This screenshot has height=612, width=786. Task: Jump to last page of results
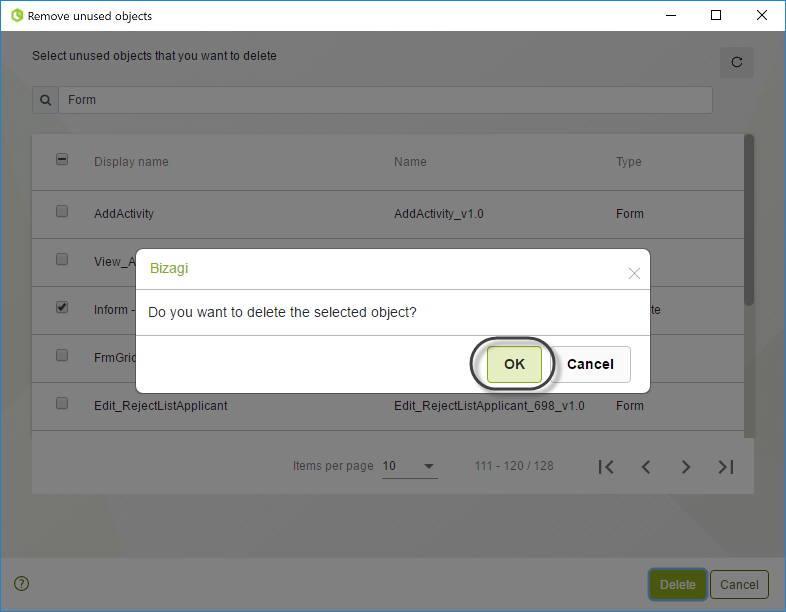coord(726,467)
